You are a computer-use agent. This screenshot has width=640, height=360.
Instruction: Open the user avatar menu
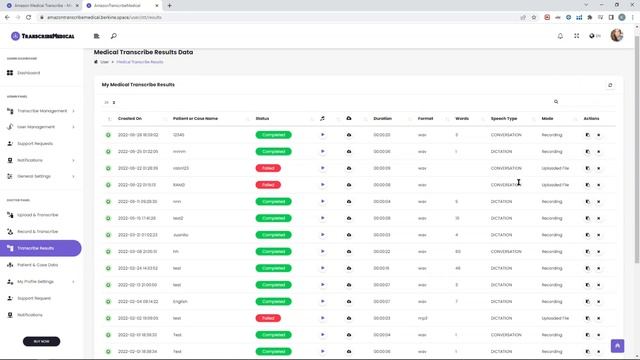616,36
